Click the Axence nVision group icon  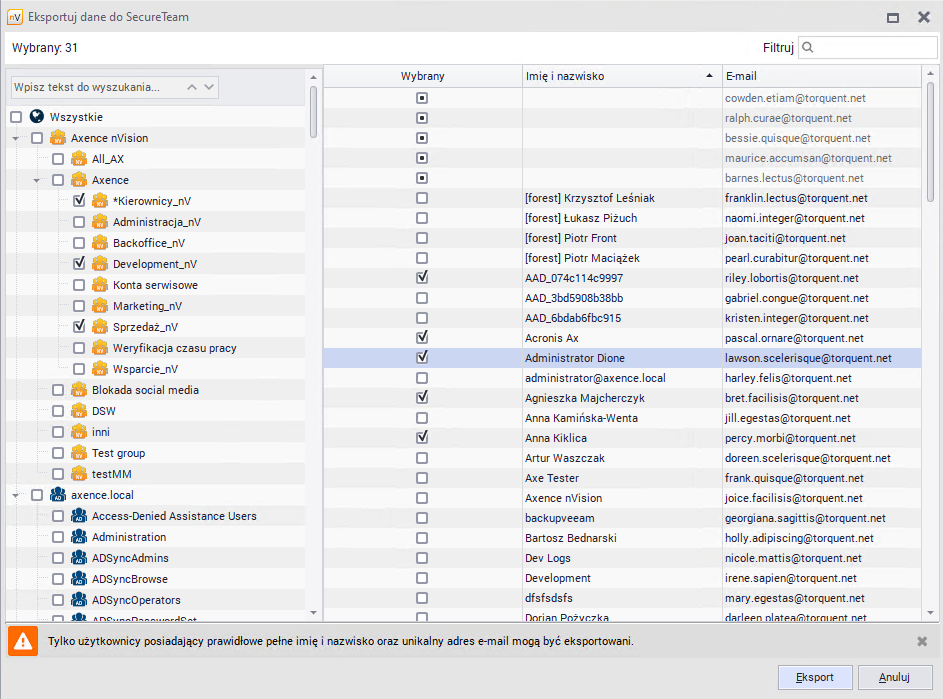click(x=58, y=138)
